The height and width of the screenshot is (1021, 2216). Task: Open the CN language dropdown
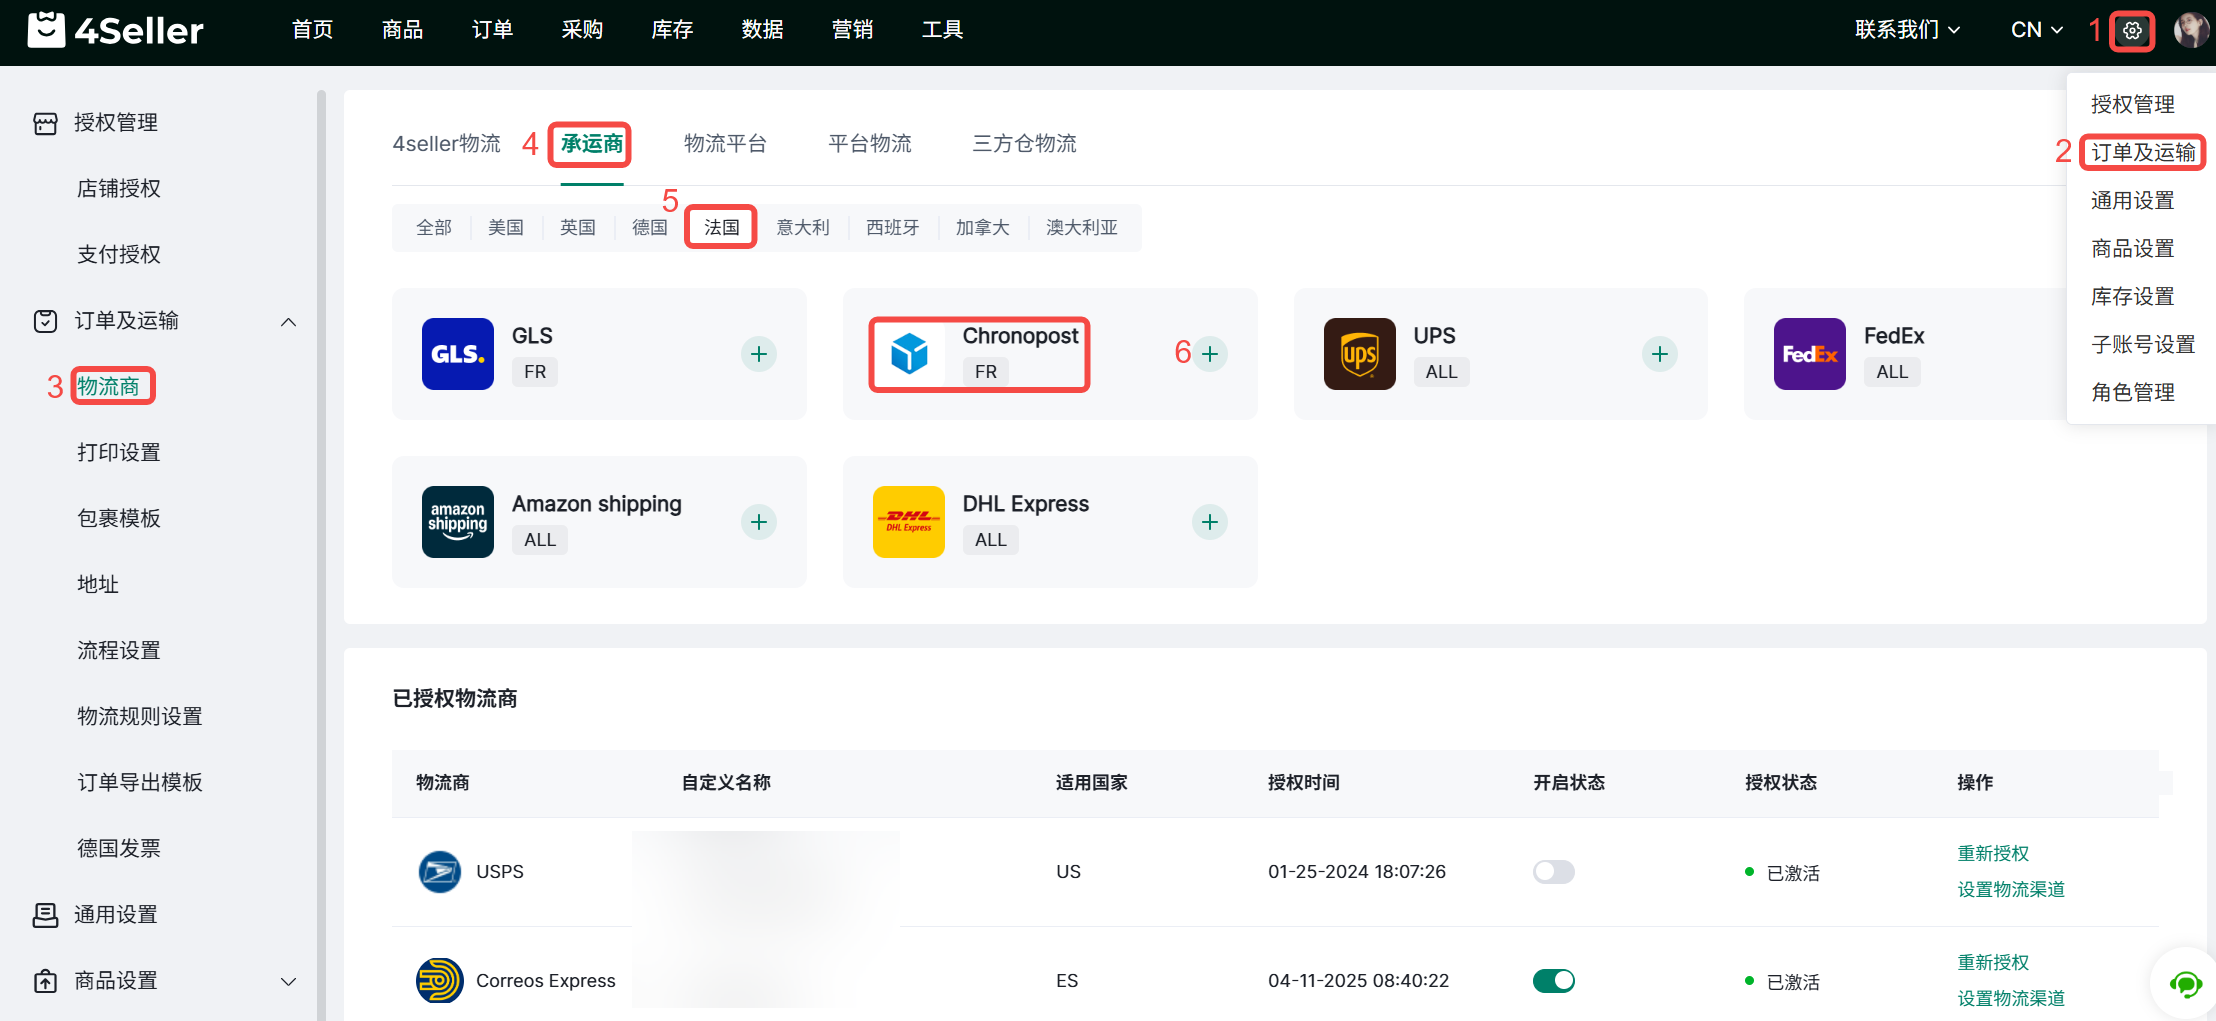click(2037, 30)
